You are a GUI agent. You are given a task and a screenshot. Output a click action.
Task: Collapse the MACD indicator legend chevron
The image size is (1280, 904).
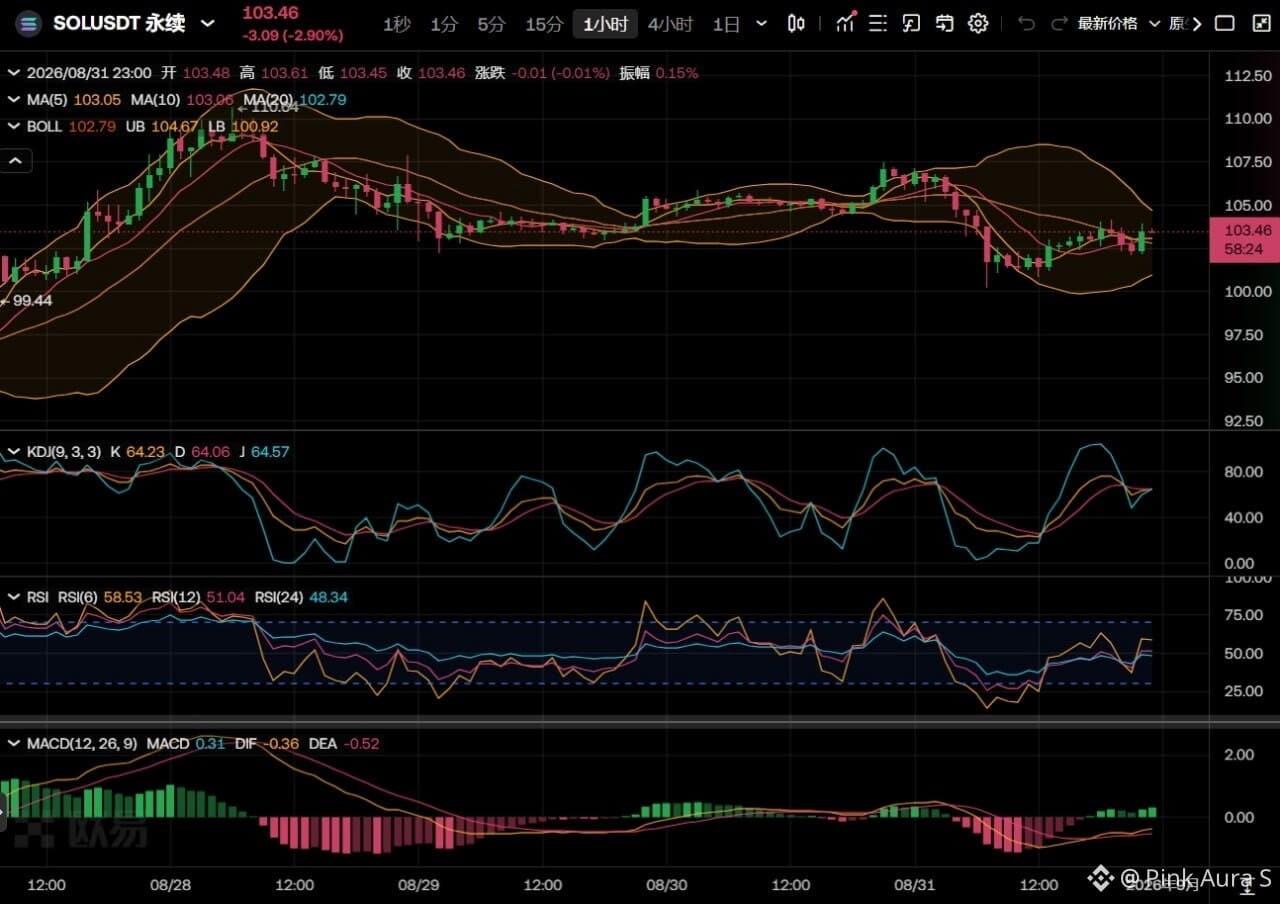(x=14, y=743)
